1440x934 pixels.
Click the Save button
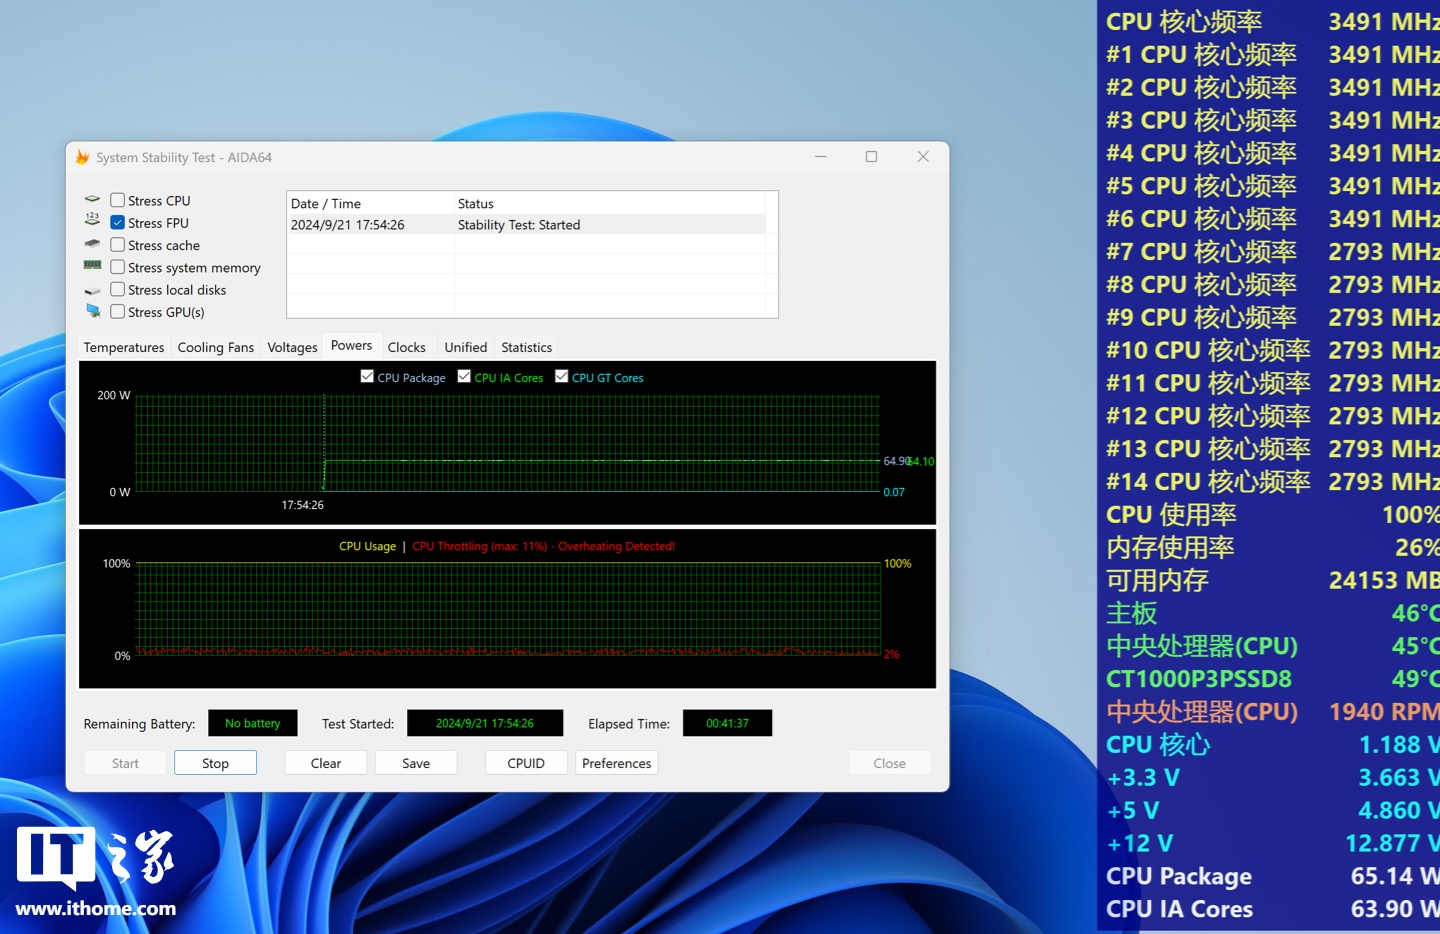[416, 763]
